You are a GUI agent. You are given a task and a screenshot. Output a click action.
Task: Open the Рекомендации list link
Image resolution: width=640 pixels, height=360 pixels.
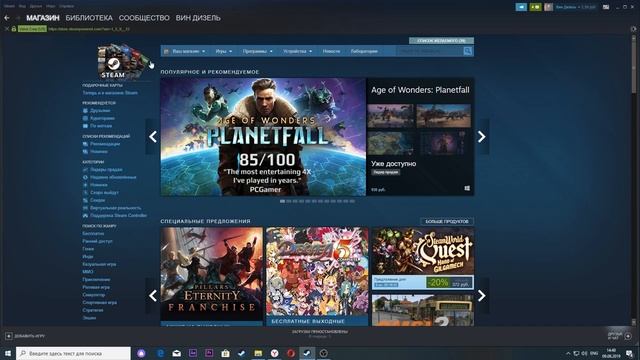click(105, 144)
